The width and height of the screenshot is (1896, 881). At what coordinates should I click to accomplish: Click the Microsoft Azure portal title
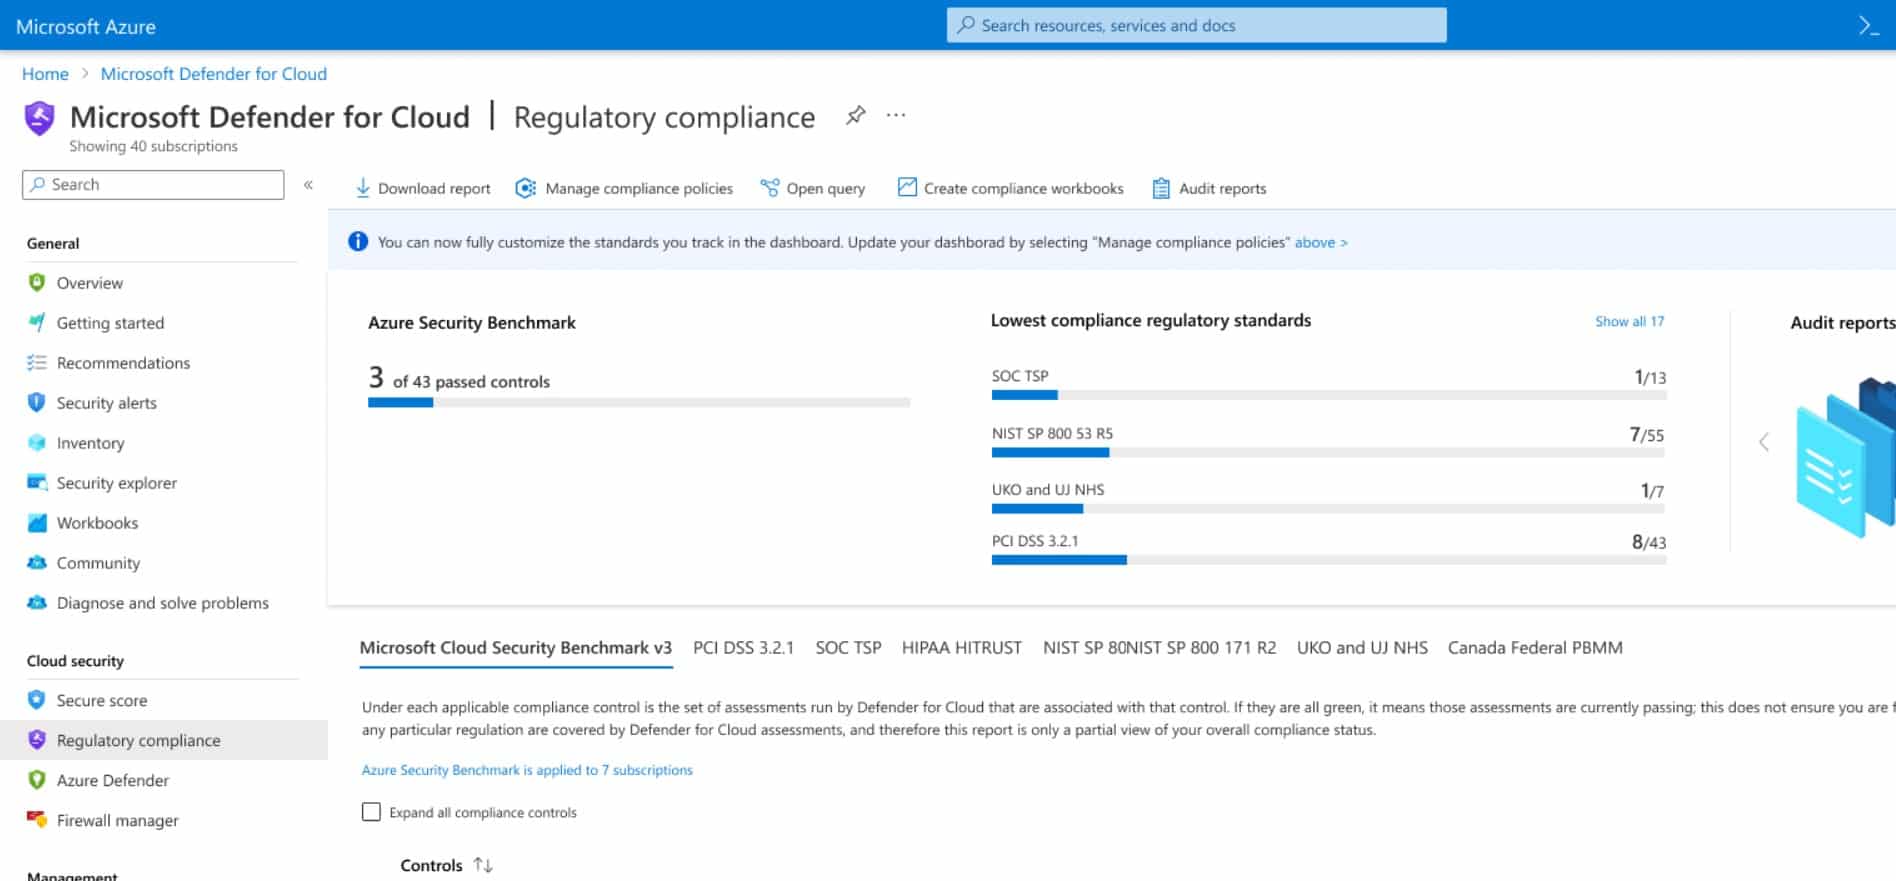86,26
